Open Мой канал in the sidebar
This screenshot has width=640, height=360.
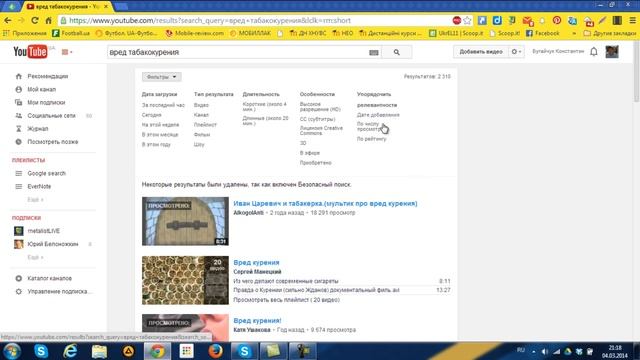pyautogui.click(x=41, y=89)
